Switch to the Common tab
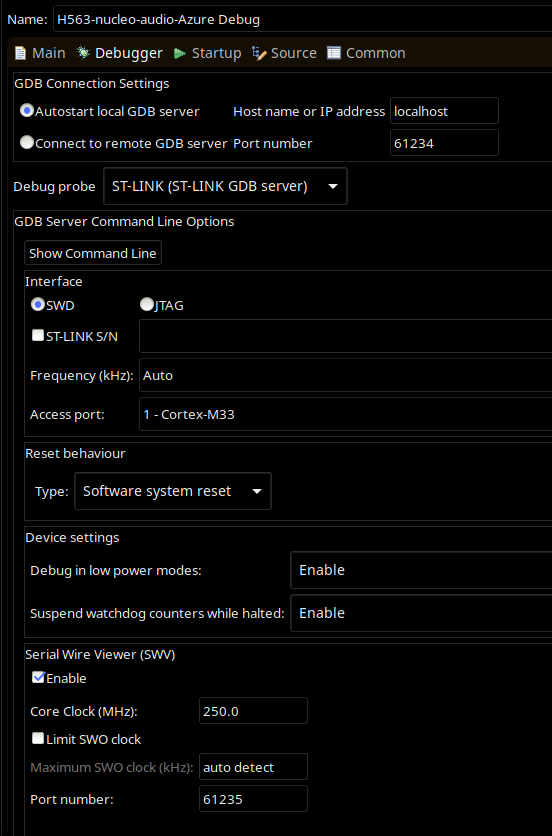552x836 pixels. click(366, 53)
